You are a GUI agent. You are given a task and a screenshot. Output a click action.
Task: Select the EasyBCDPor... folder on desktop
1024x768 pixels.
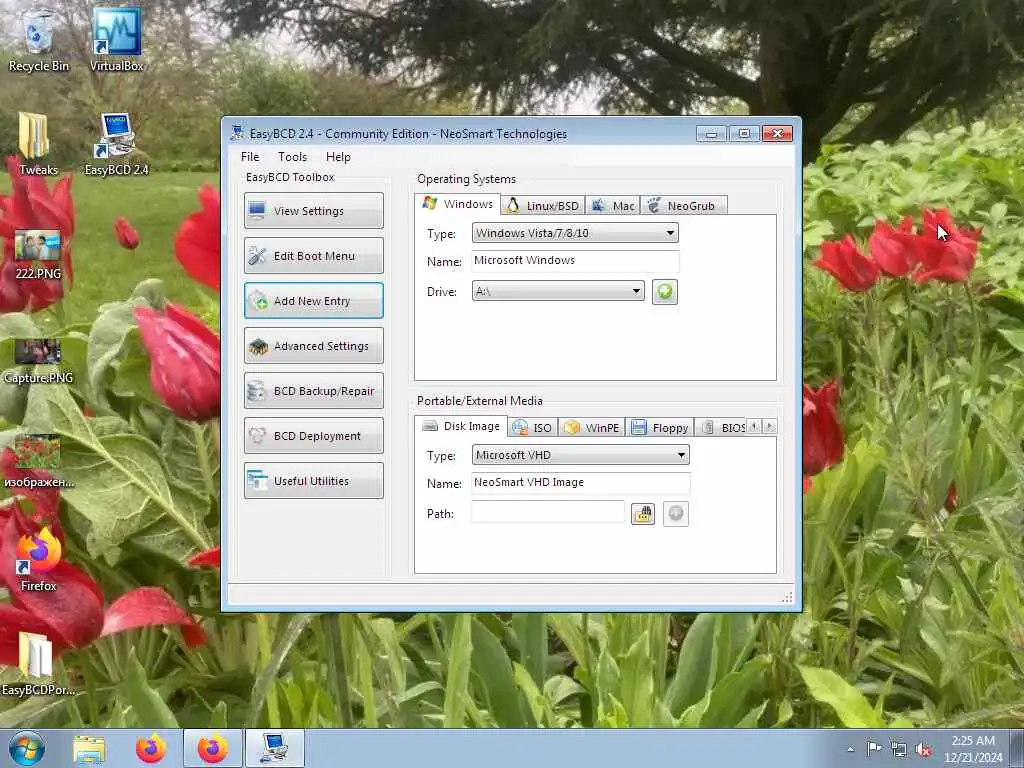(38, 665)
